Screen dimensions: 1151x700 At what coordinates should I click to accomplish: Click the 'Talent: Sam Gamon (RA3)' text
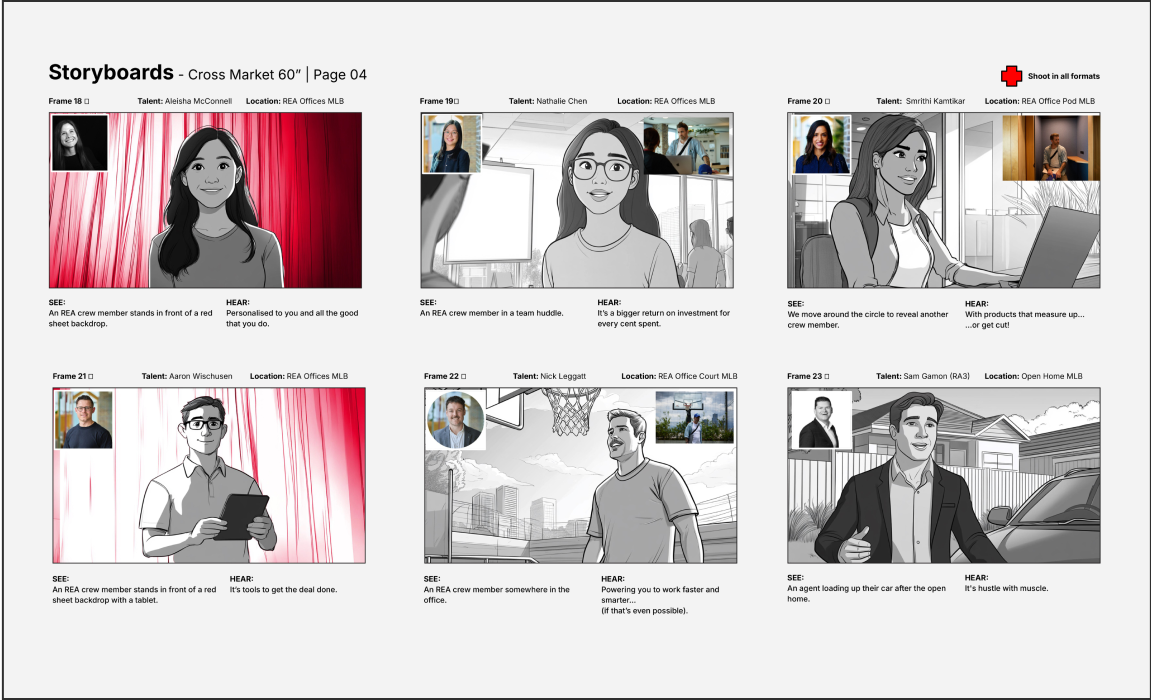(925, 376)
